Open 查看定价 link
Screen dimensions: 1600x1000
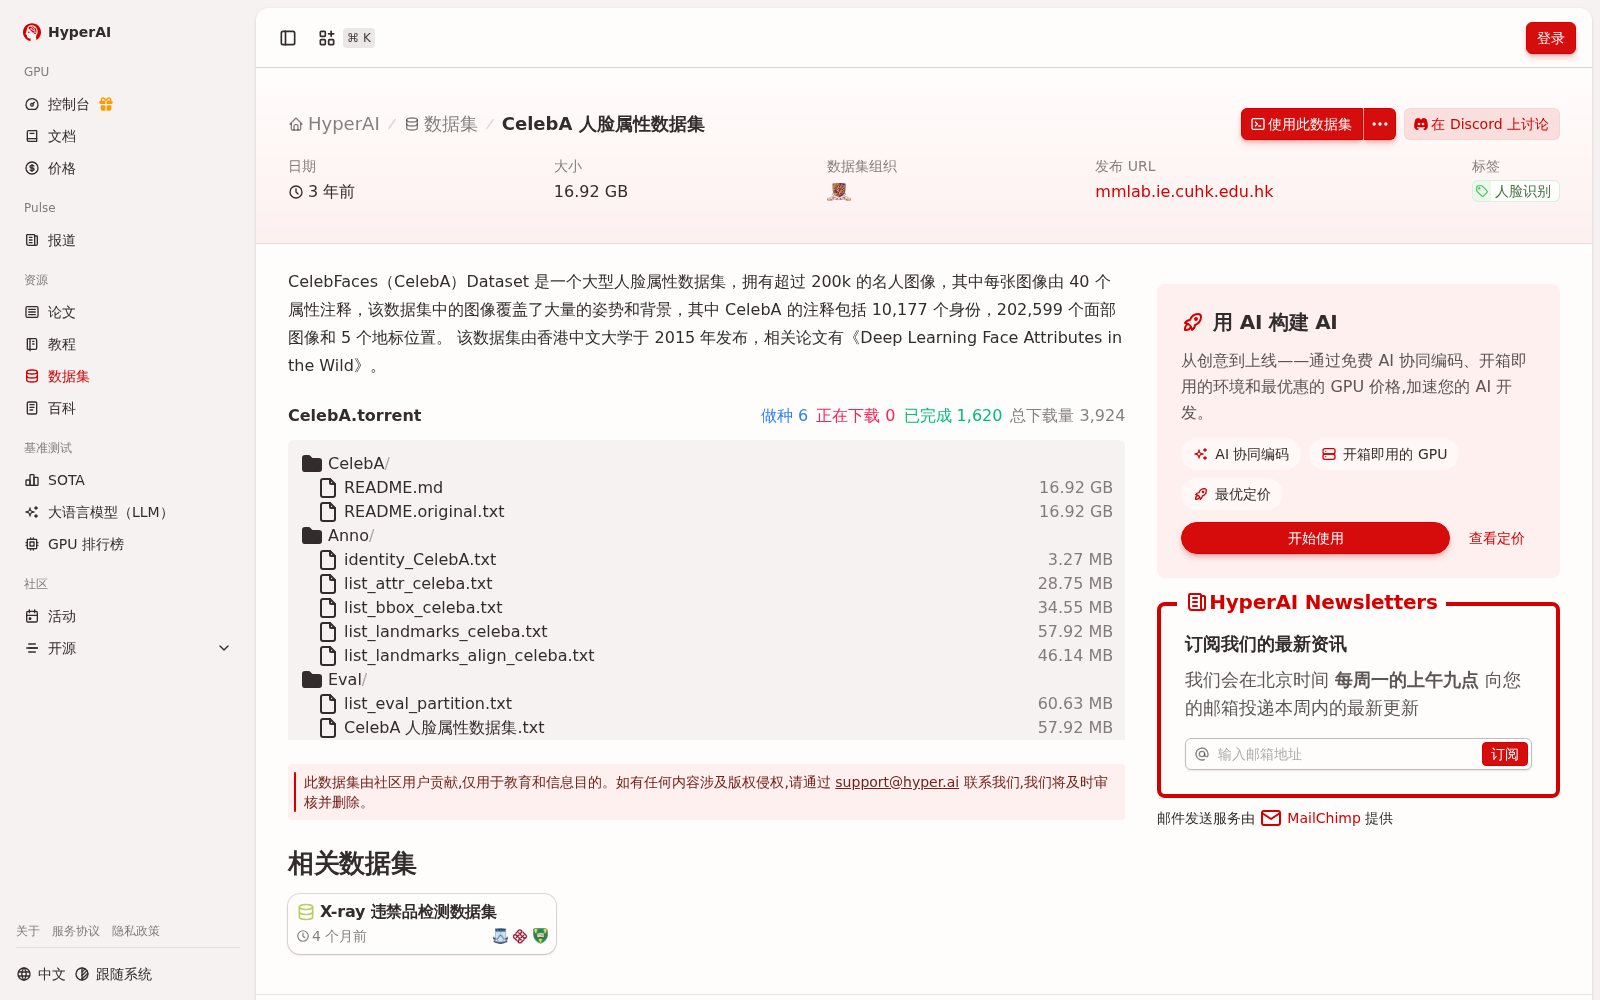1496,538
